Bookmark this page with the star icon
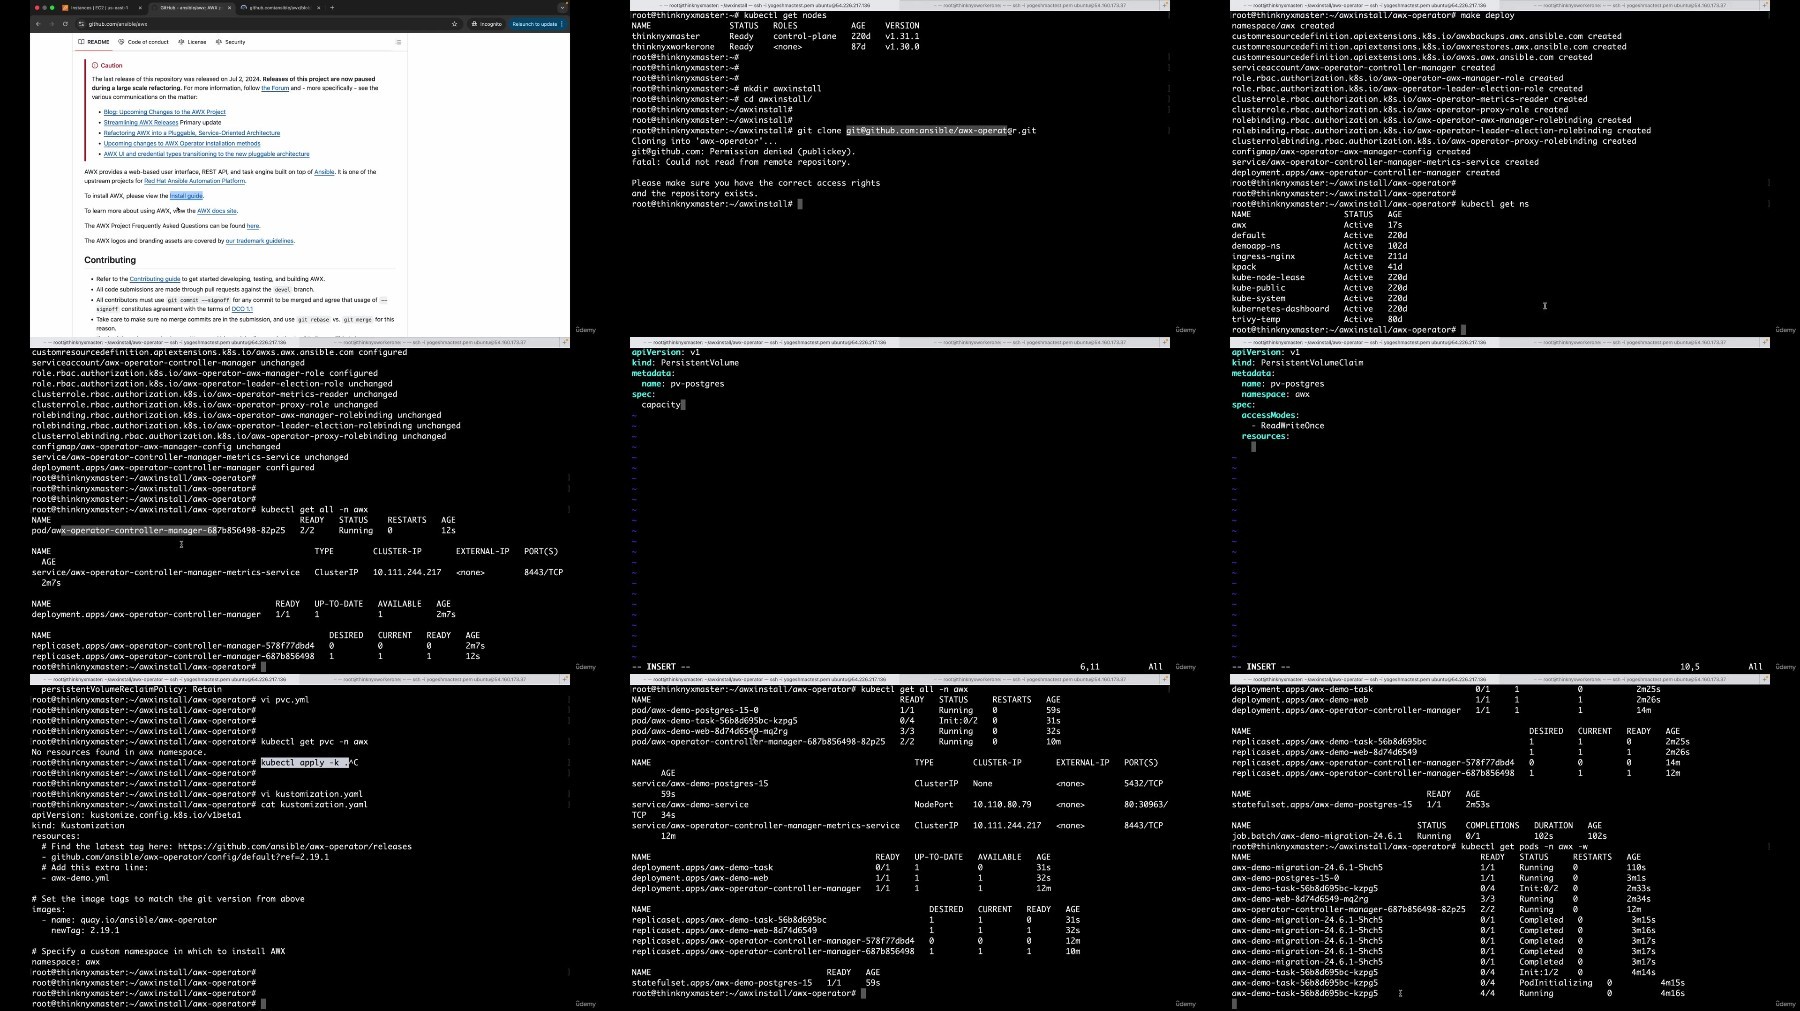The width and height of the screenshot is (1800, 1011). [455, 24]
